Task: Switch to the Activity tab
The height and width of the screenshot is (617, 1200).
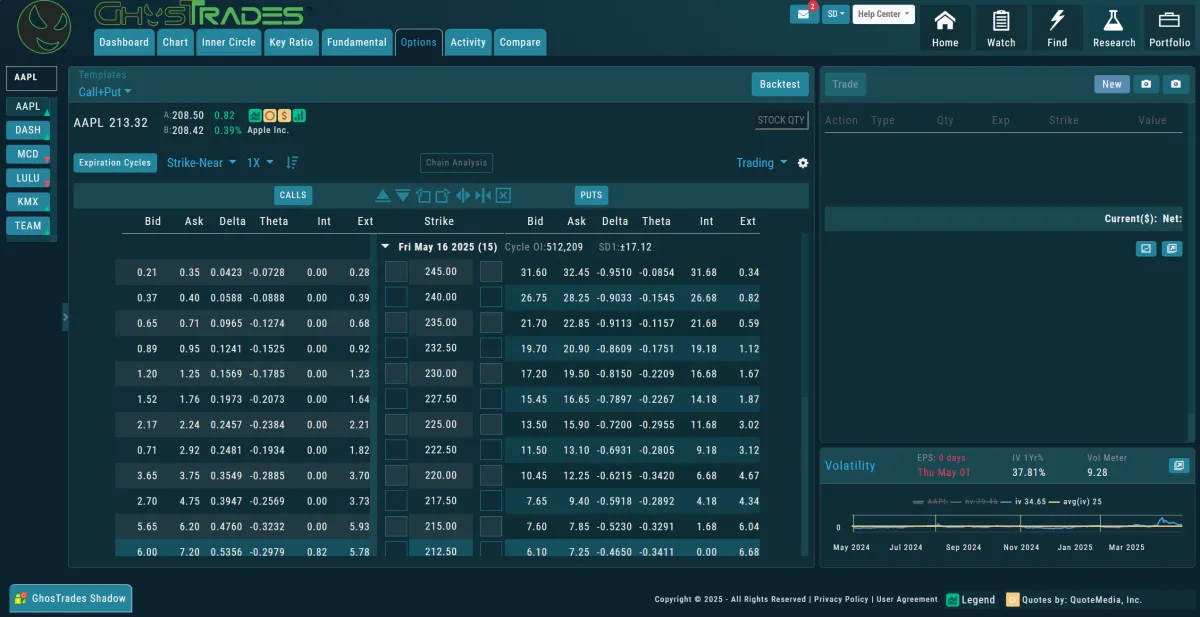Action: coord(468,42)
